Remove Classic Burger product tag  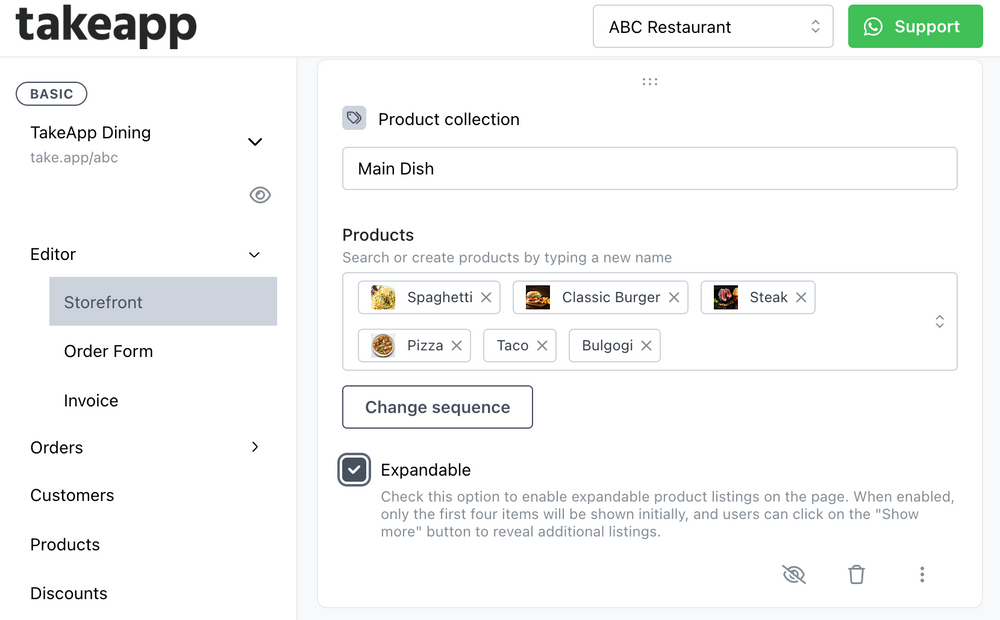click(674, 297)
